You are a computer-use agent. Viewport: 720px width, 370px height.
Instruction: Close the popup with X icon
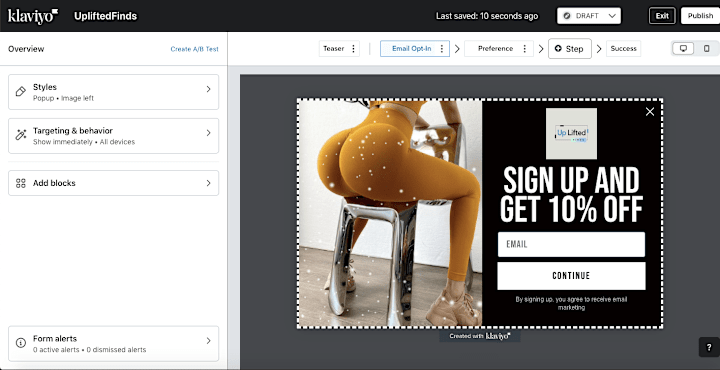tap(650, 112)
